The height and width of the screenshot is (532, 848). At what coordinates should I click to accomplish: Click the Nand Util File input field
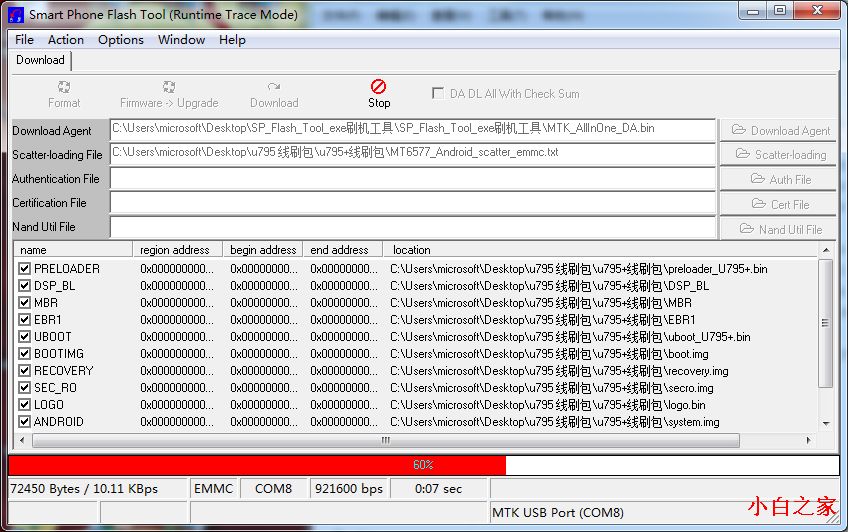(x=413, y=227)
